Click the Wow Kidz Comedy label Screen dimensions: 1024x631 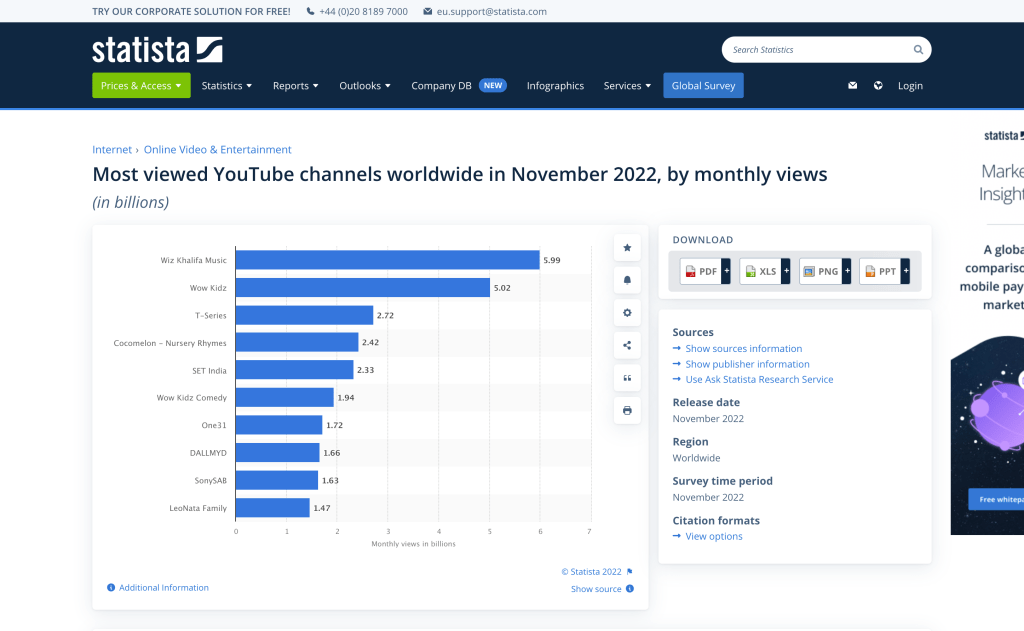pos(191,398)
